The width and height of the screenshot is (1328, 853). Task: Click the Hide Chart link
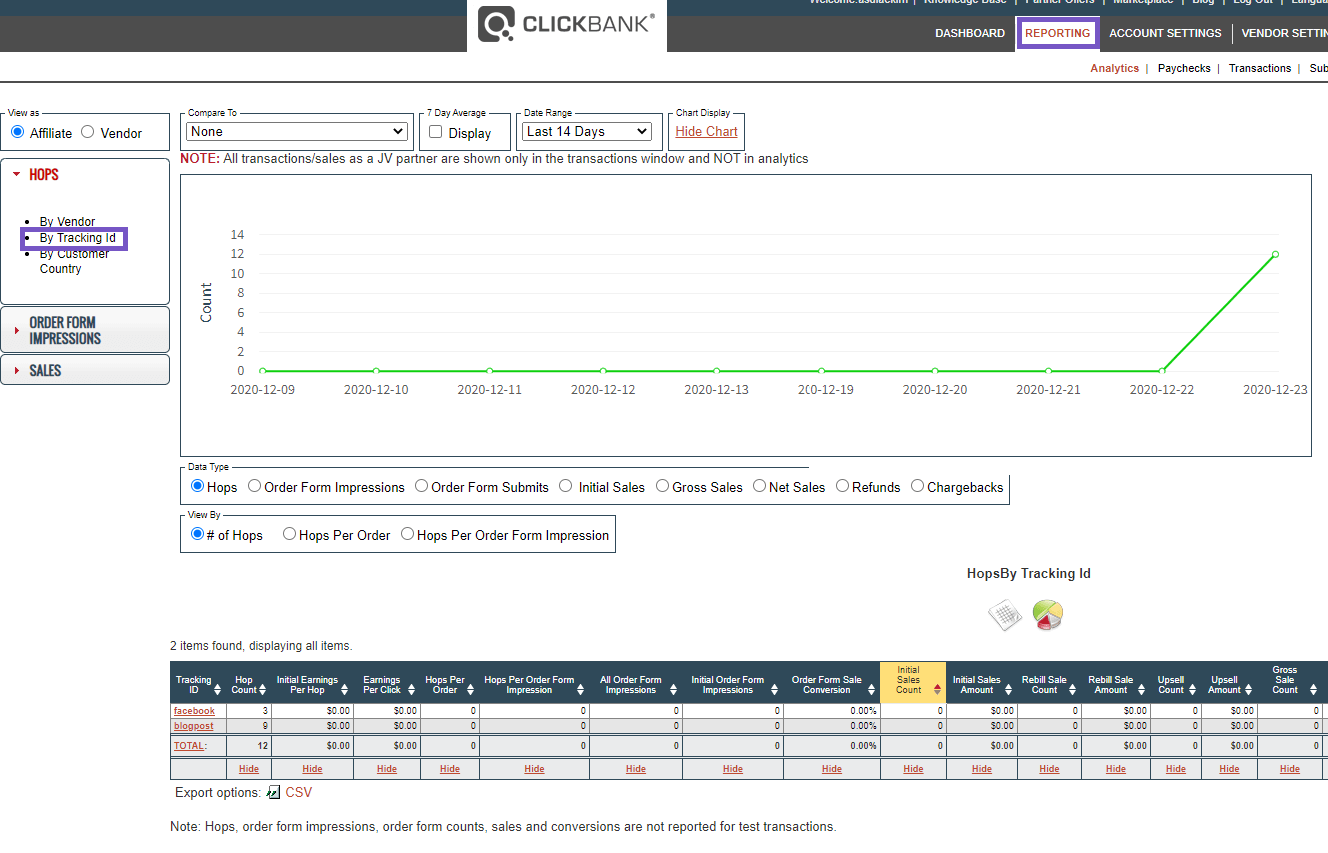click(706, 131)
